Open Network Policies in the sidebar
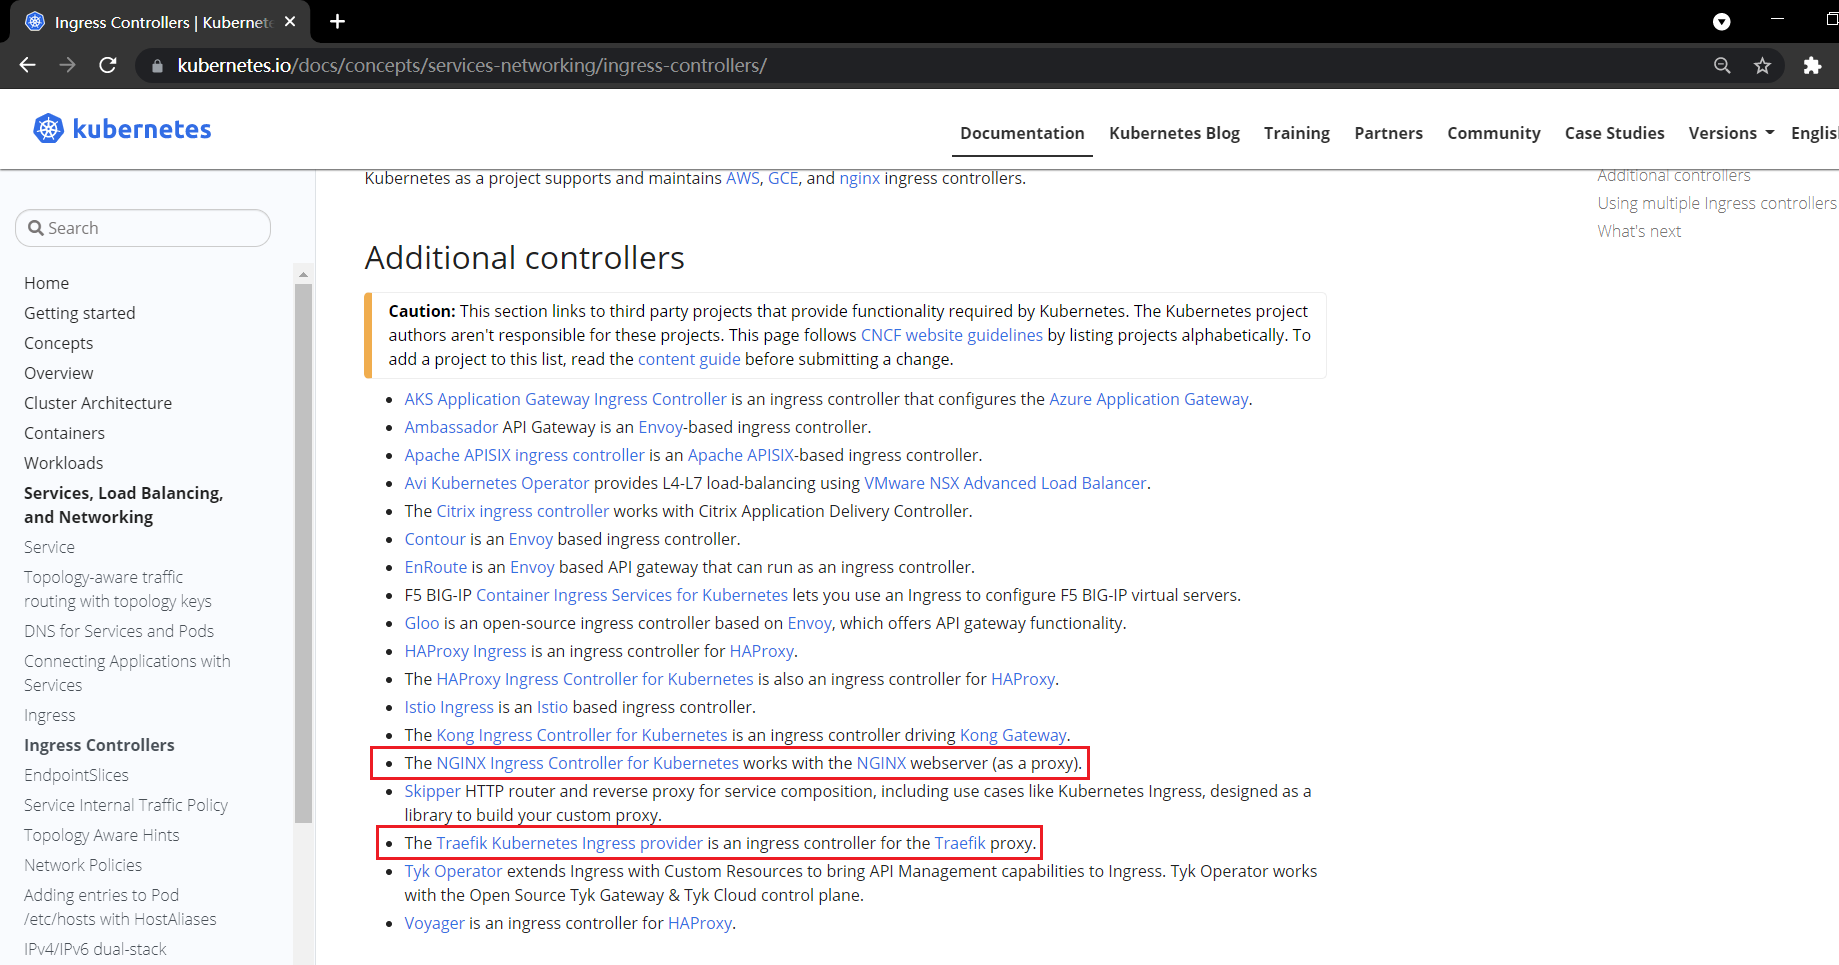This screenshot has height=965, width=1839. (83, 865)
